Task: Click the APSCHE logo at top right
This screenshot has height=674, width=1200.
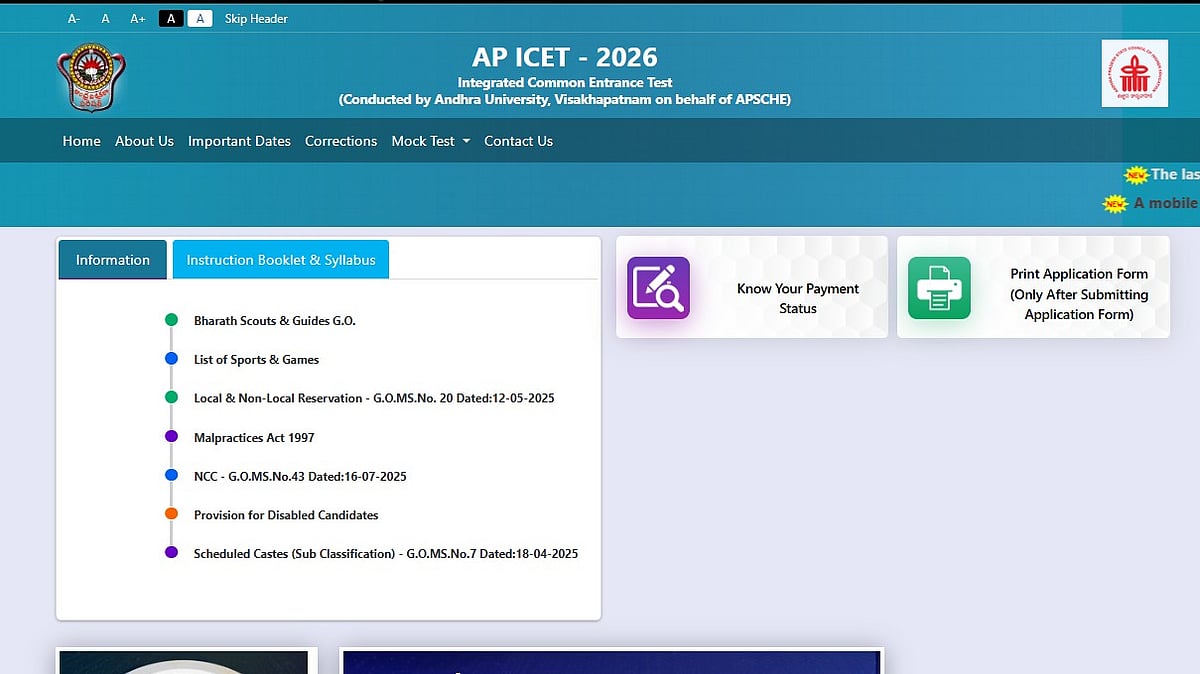Action: coord(1134,73)
